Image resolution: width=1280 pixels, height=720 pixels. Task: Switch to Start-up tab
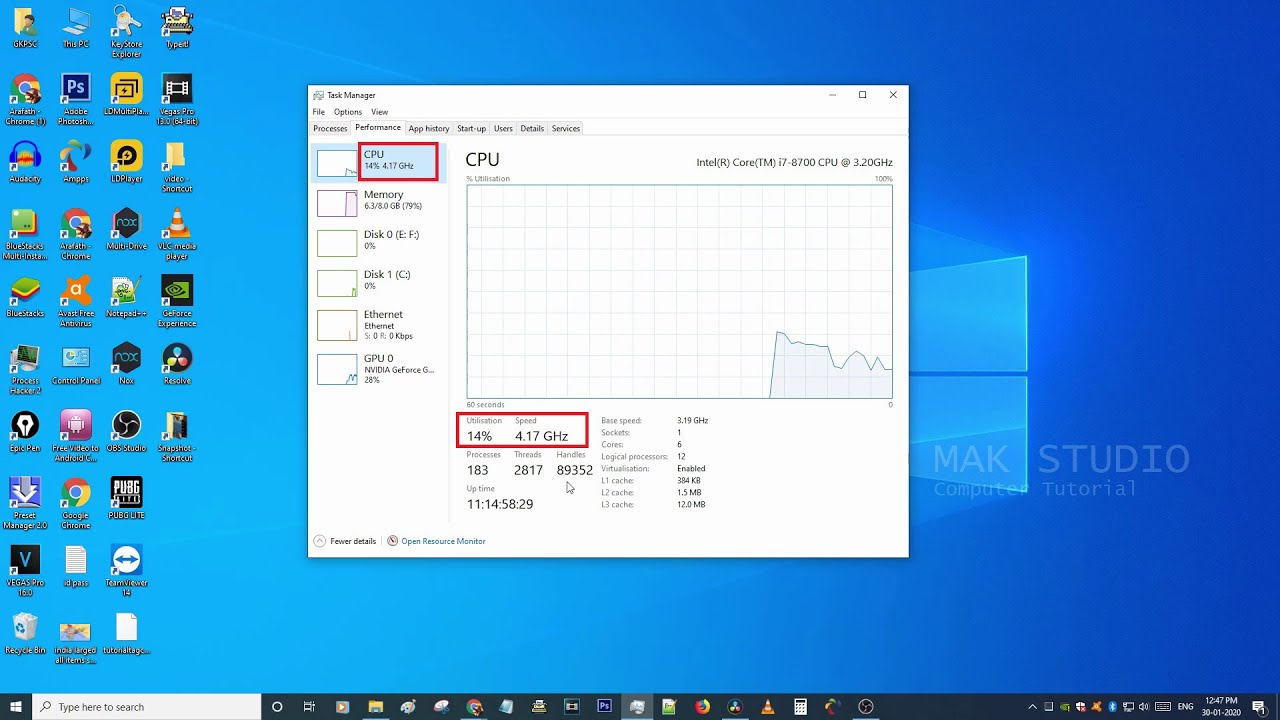pos(471,128)
